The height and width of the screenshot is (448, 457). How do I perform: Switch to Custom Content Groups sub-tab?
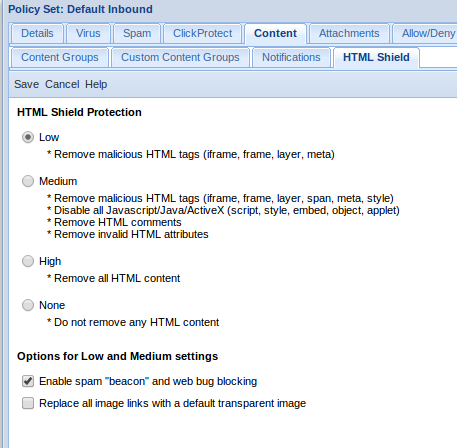pos(180,57)
